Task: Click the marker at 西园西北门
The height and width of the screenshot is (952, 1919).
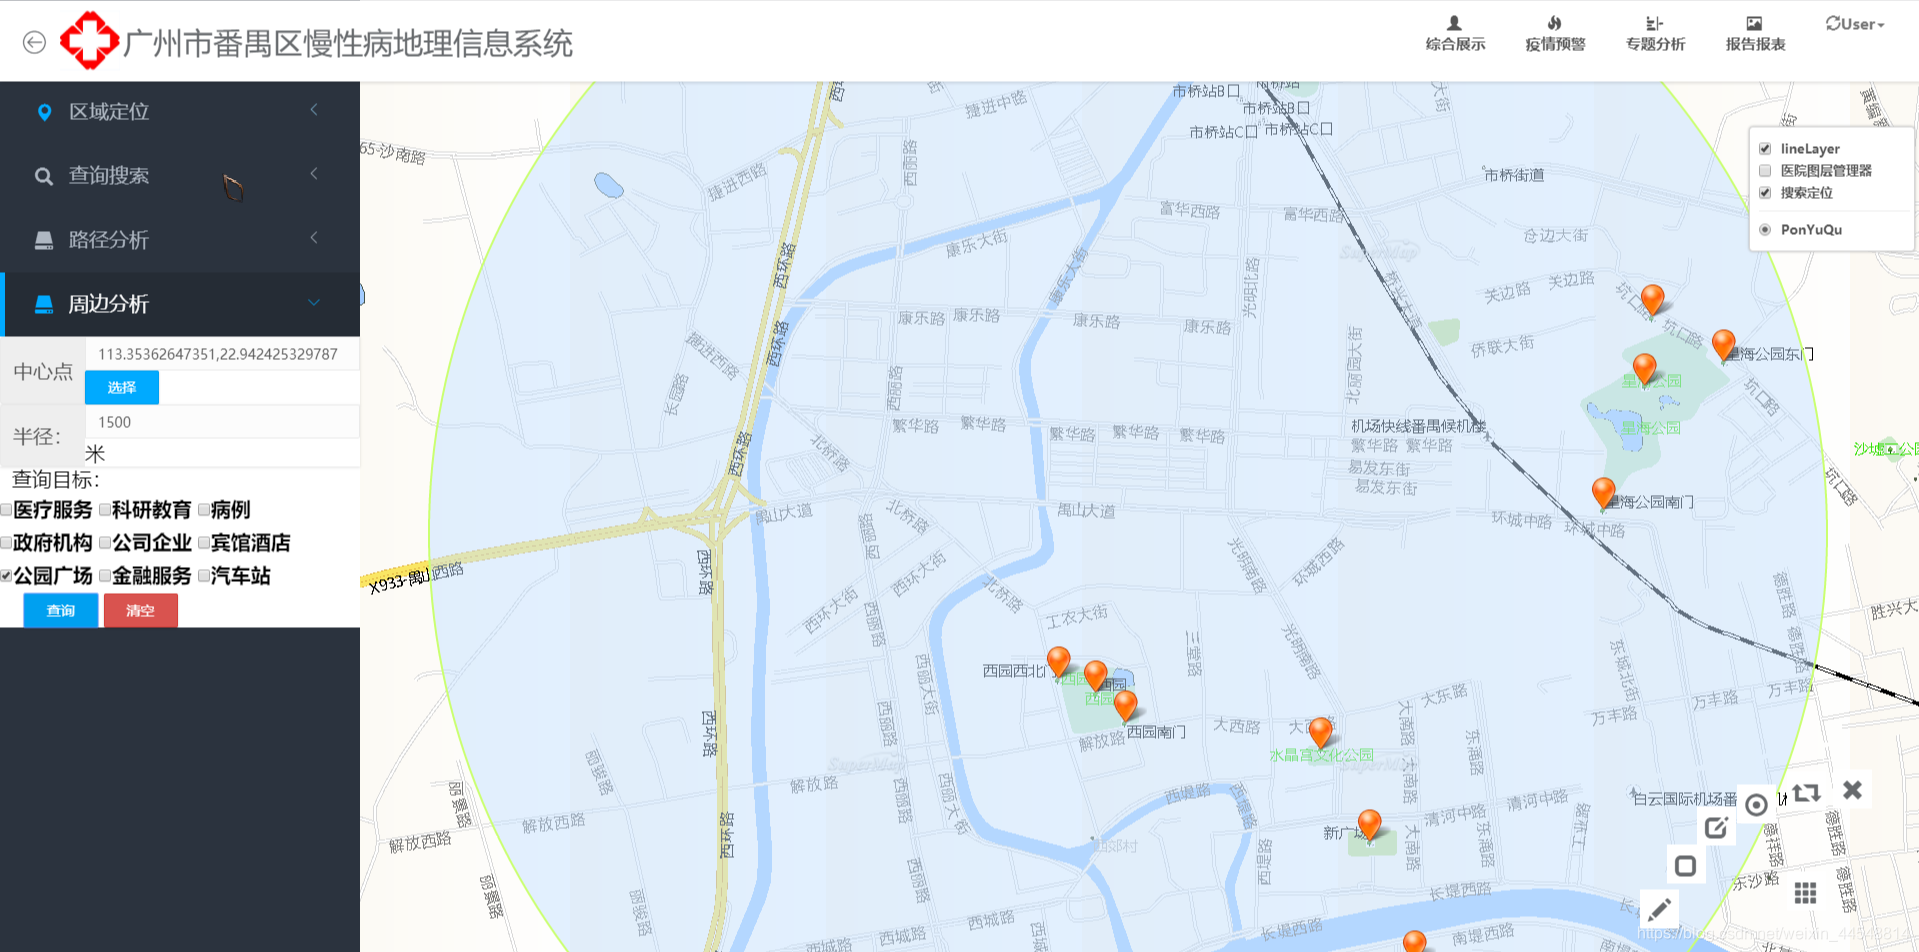Action: click(x=1058, y=662)
